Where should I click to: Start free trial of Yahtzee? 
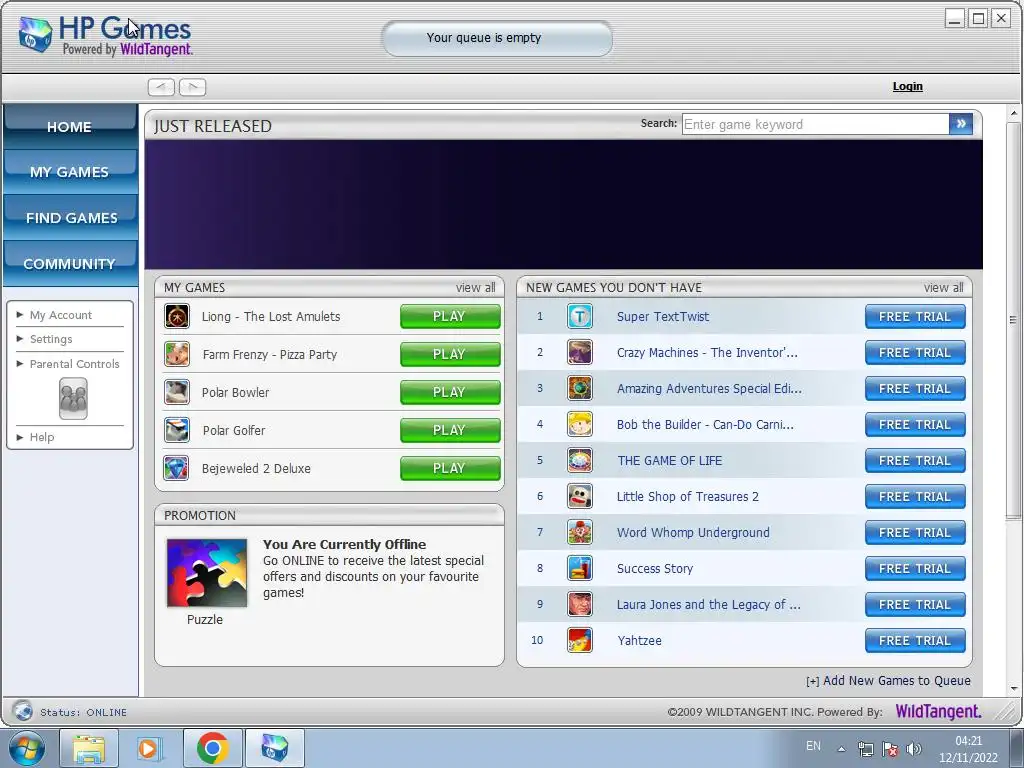tap(915, 640)
